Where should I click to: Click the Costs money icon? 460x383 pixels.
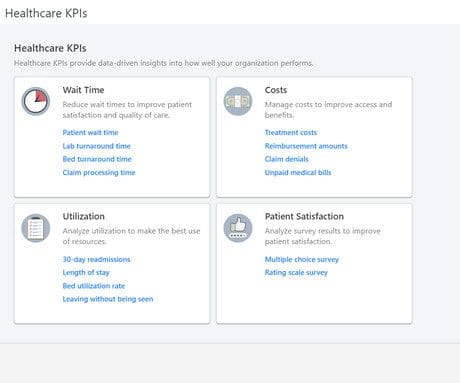tap(238, 101)
